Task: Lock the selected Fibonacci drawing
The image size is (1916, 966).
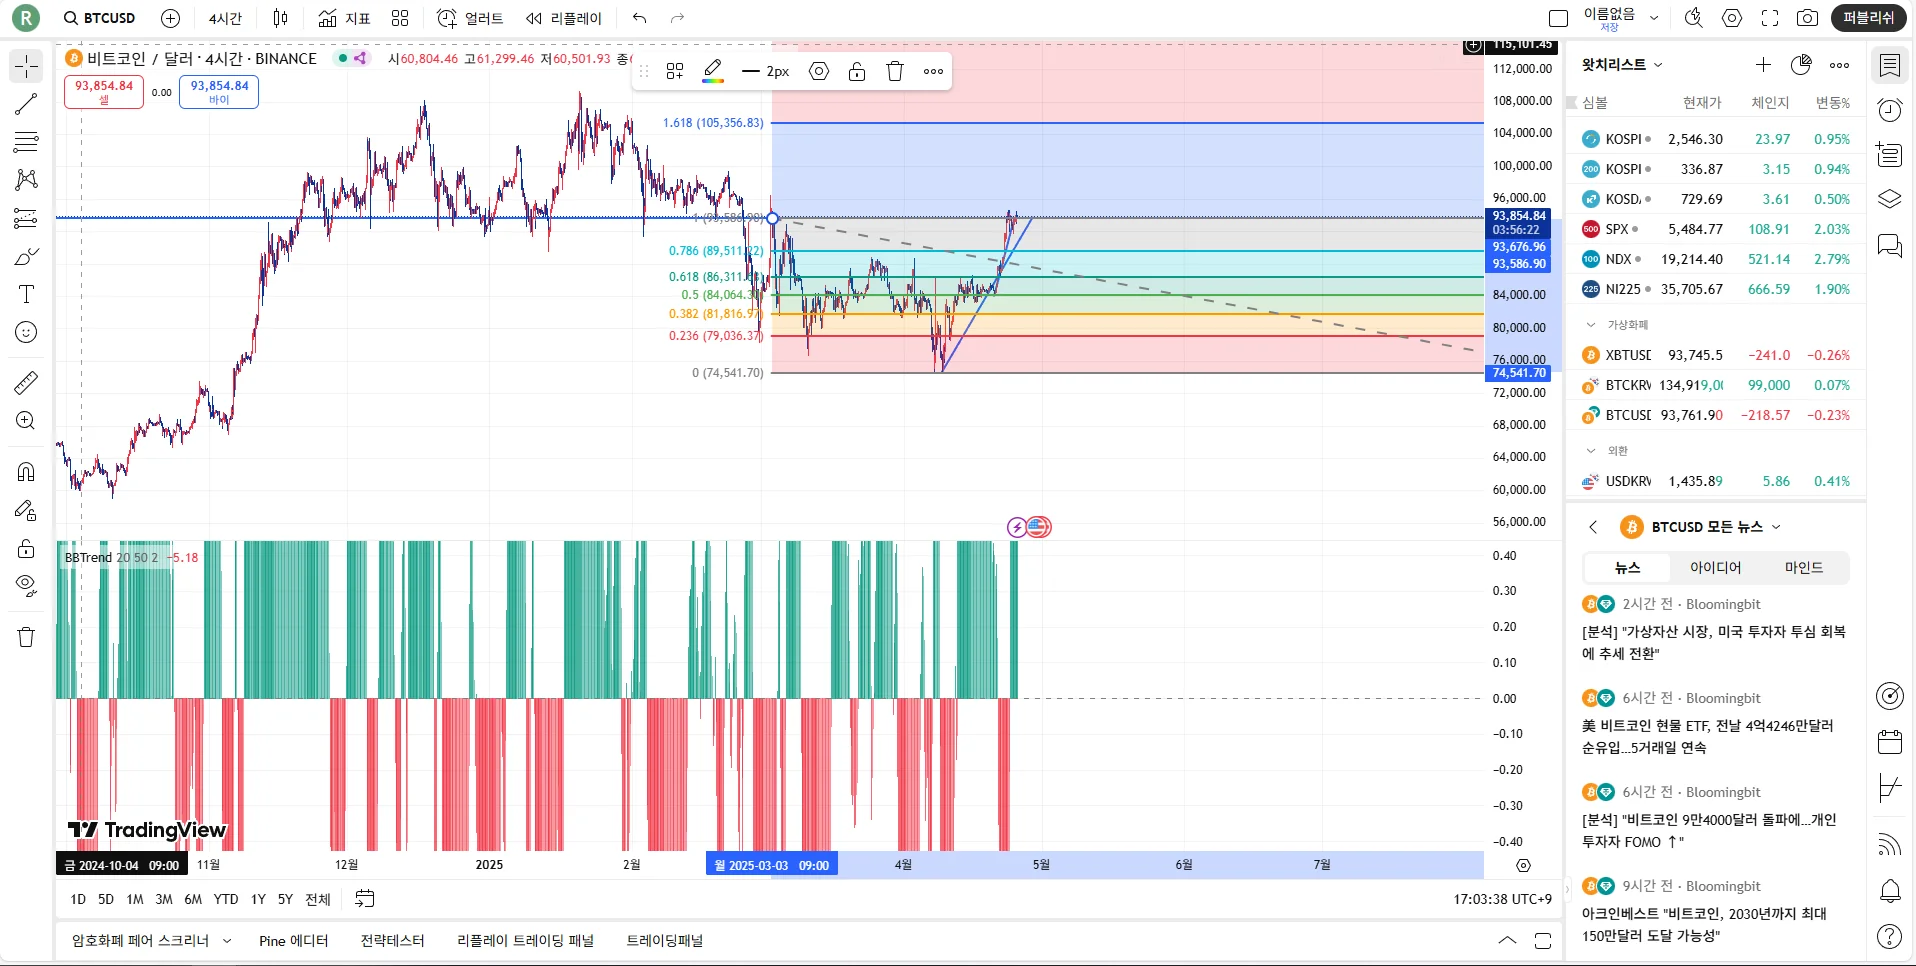Action: [x=857, y=71]
